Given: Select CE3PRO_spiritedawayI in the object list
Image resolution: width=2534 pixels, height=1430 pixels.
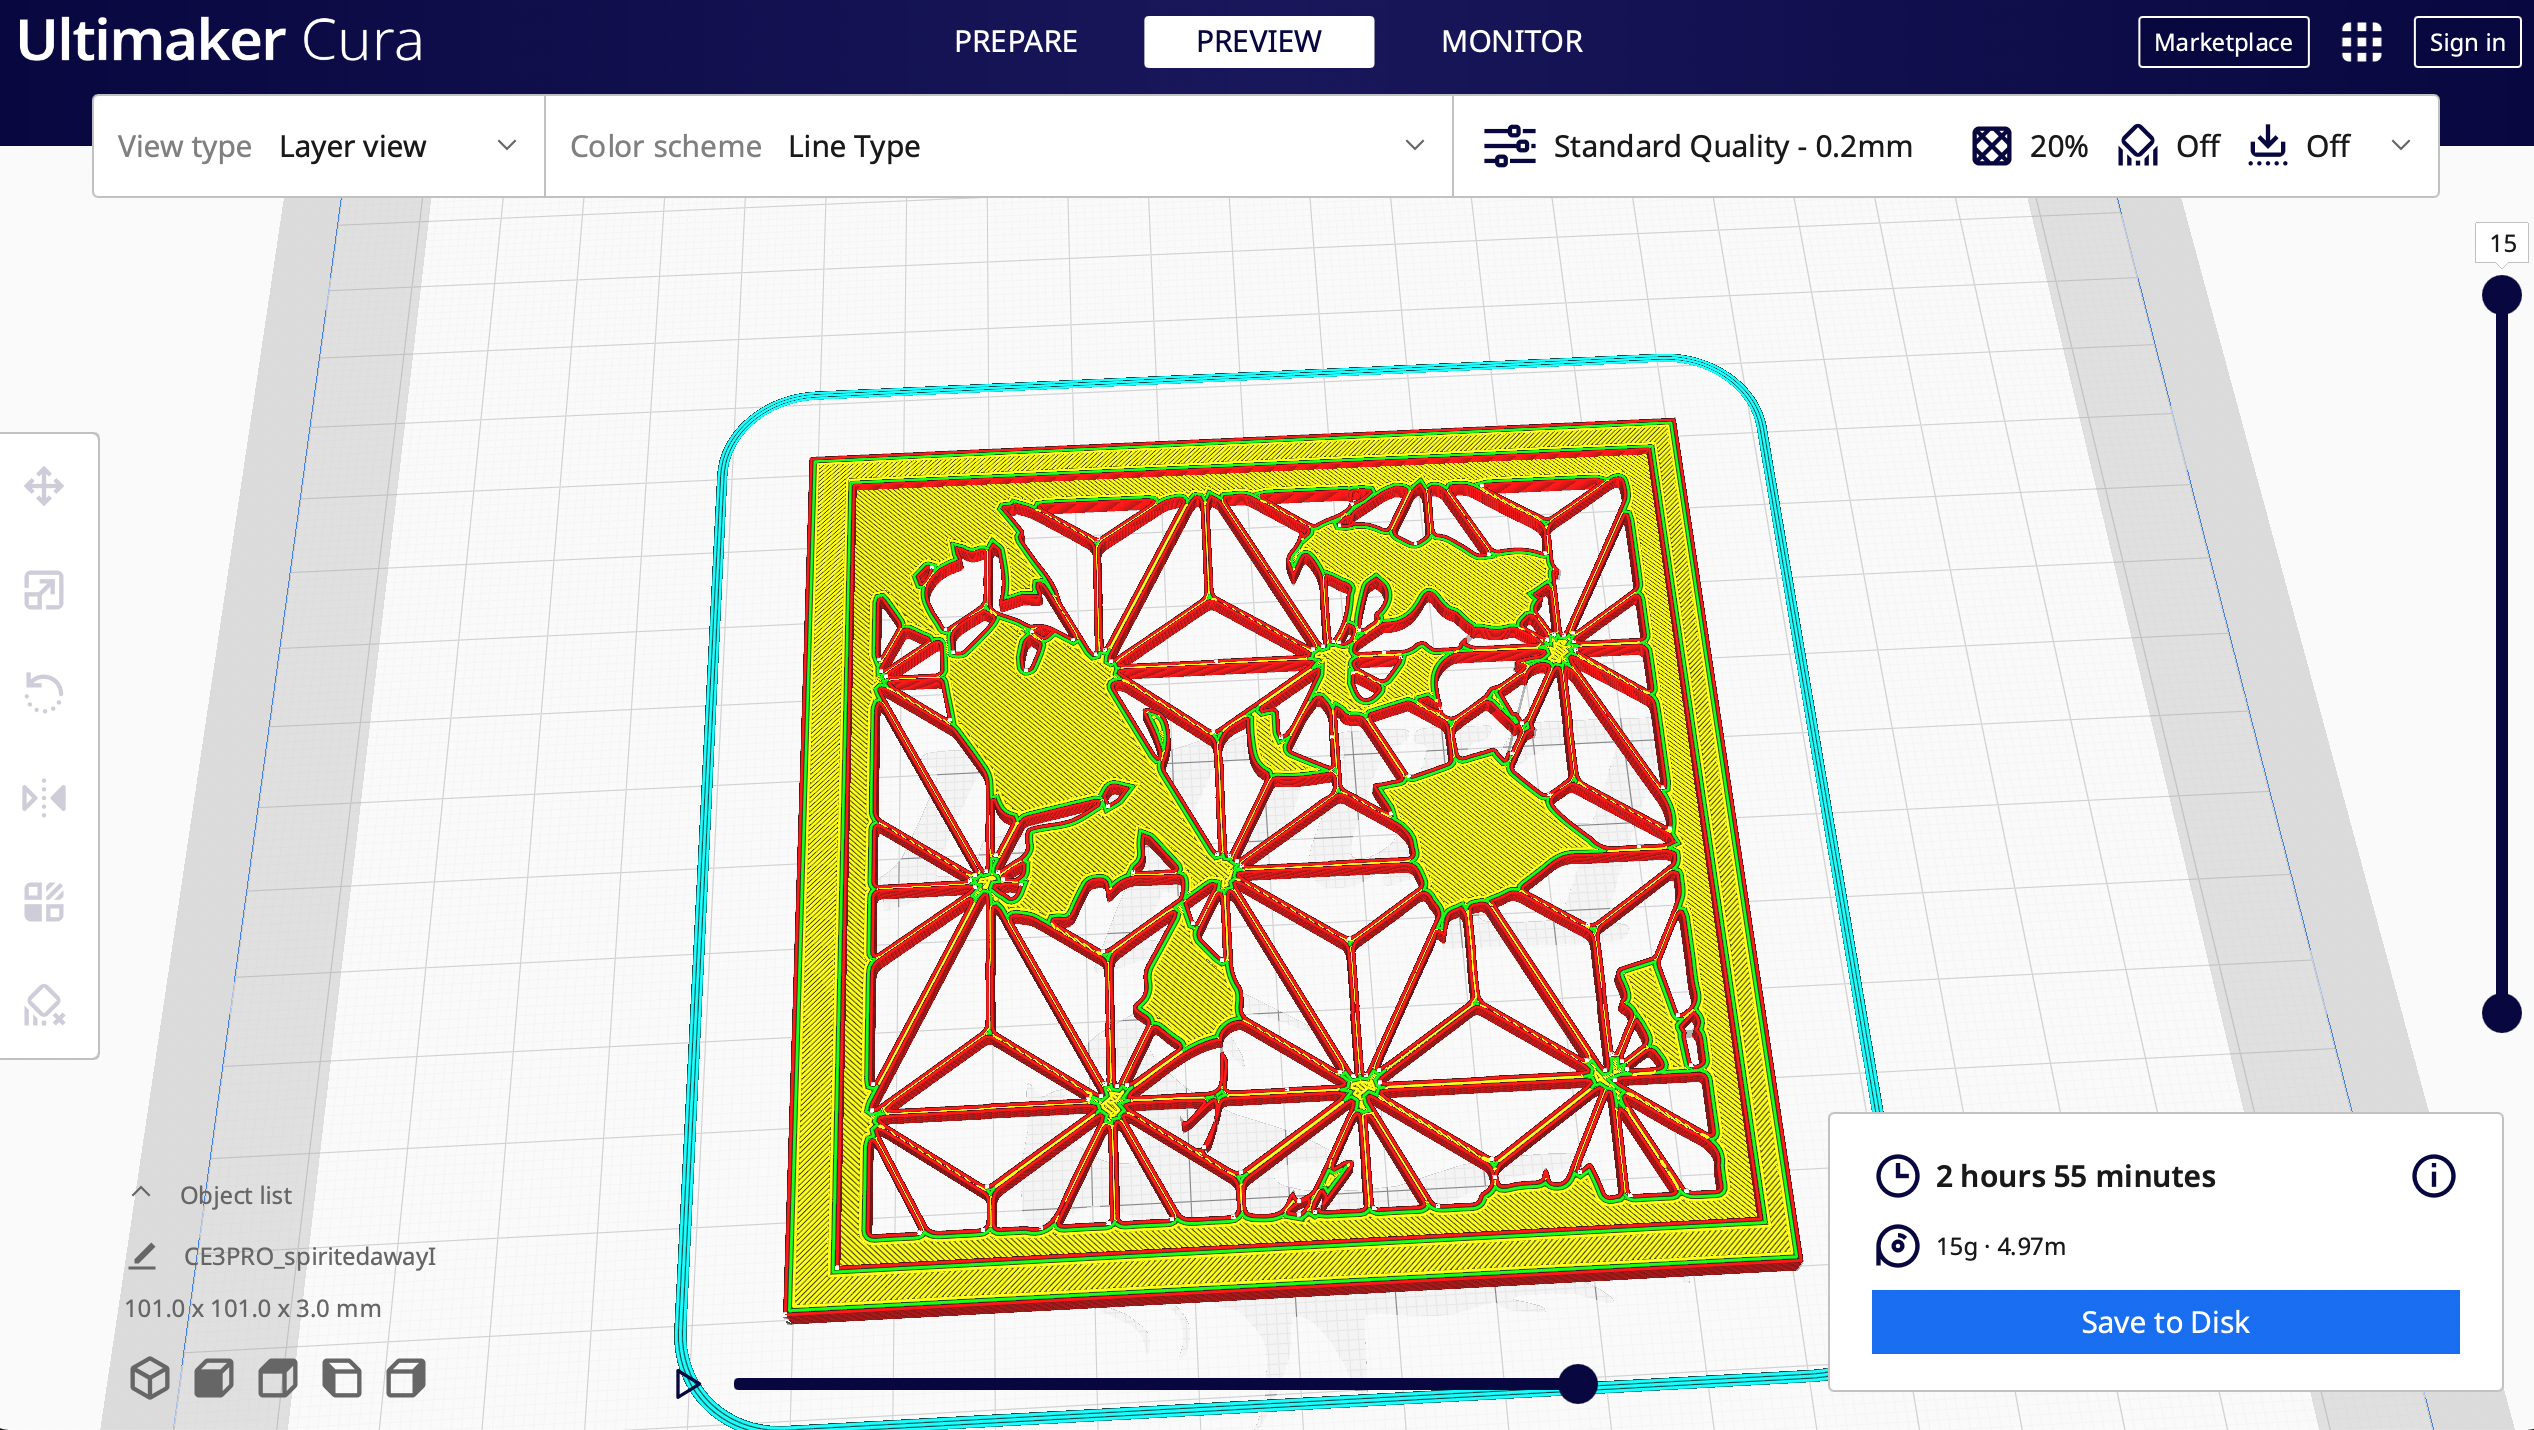Looking at the screenshot, I should click(310, 1256).
